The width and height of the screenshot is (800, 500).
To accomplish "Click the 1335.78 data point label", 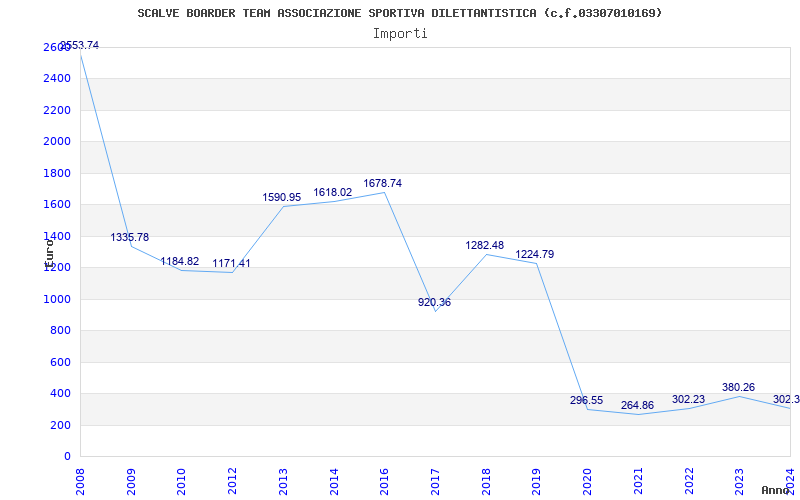I will point(130,237).
